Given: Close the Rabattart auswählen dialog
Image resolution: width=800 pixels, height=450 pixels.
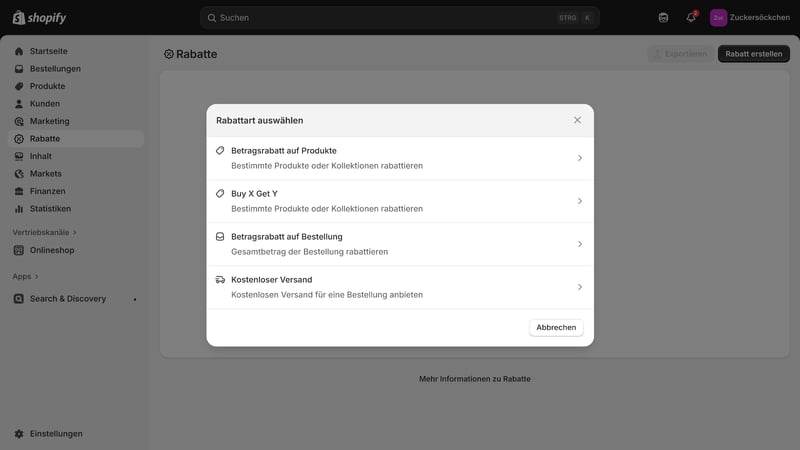Looking at the screenshot, I should point(577,120).
